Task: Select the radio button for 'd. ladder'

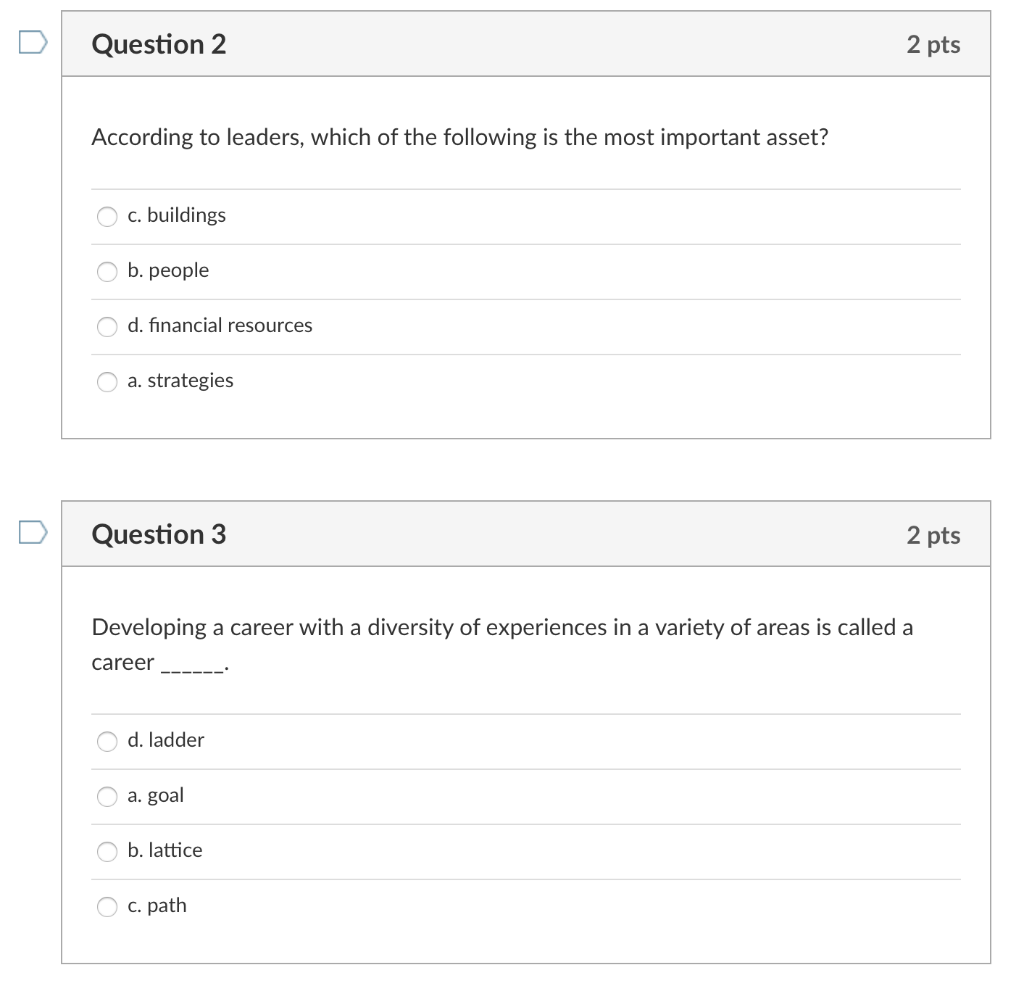Action: coord(106,741)
